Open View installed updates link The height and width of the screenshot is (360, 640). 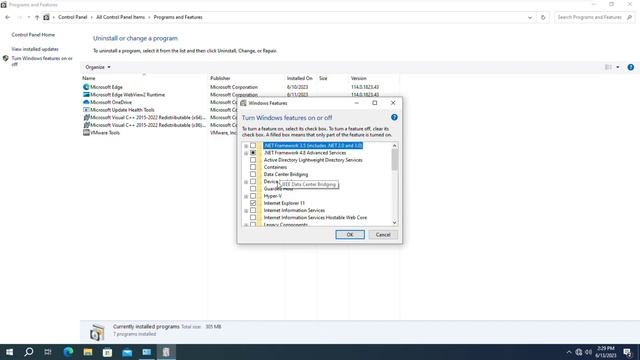coord(35,49)
